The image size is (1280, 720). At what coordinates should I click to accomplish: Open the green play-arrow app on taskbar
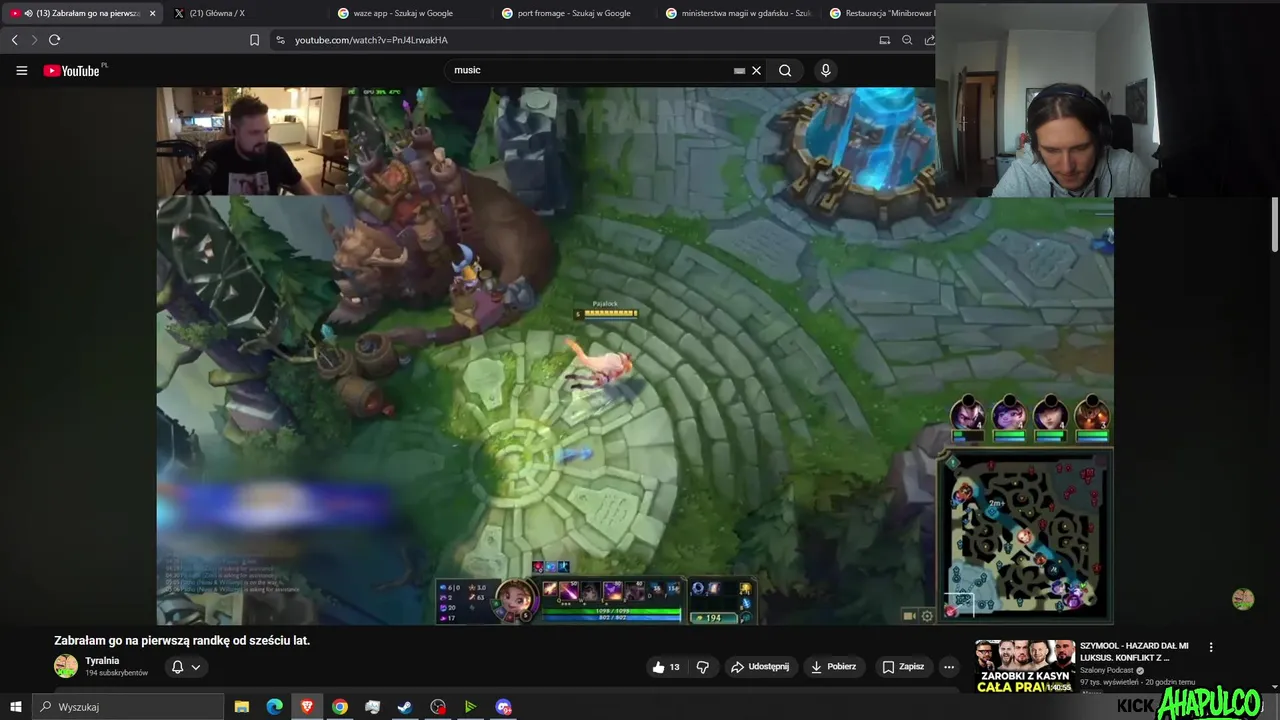point(470,707)
